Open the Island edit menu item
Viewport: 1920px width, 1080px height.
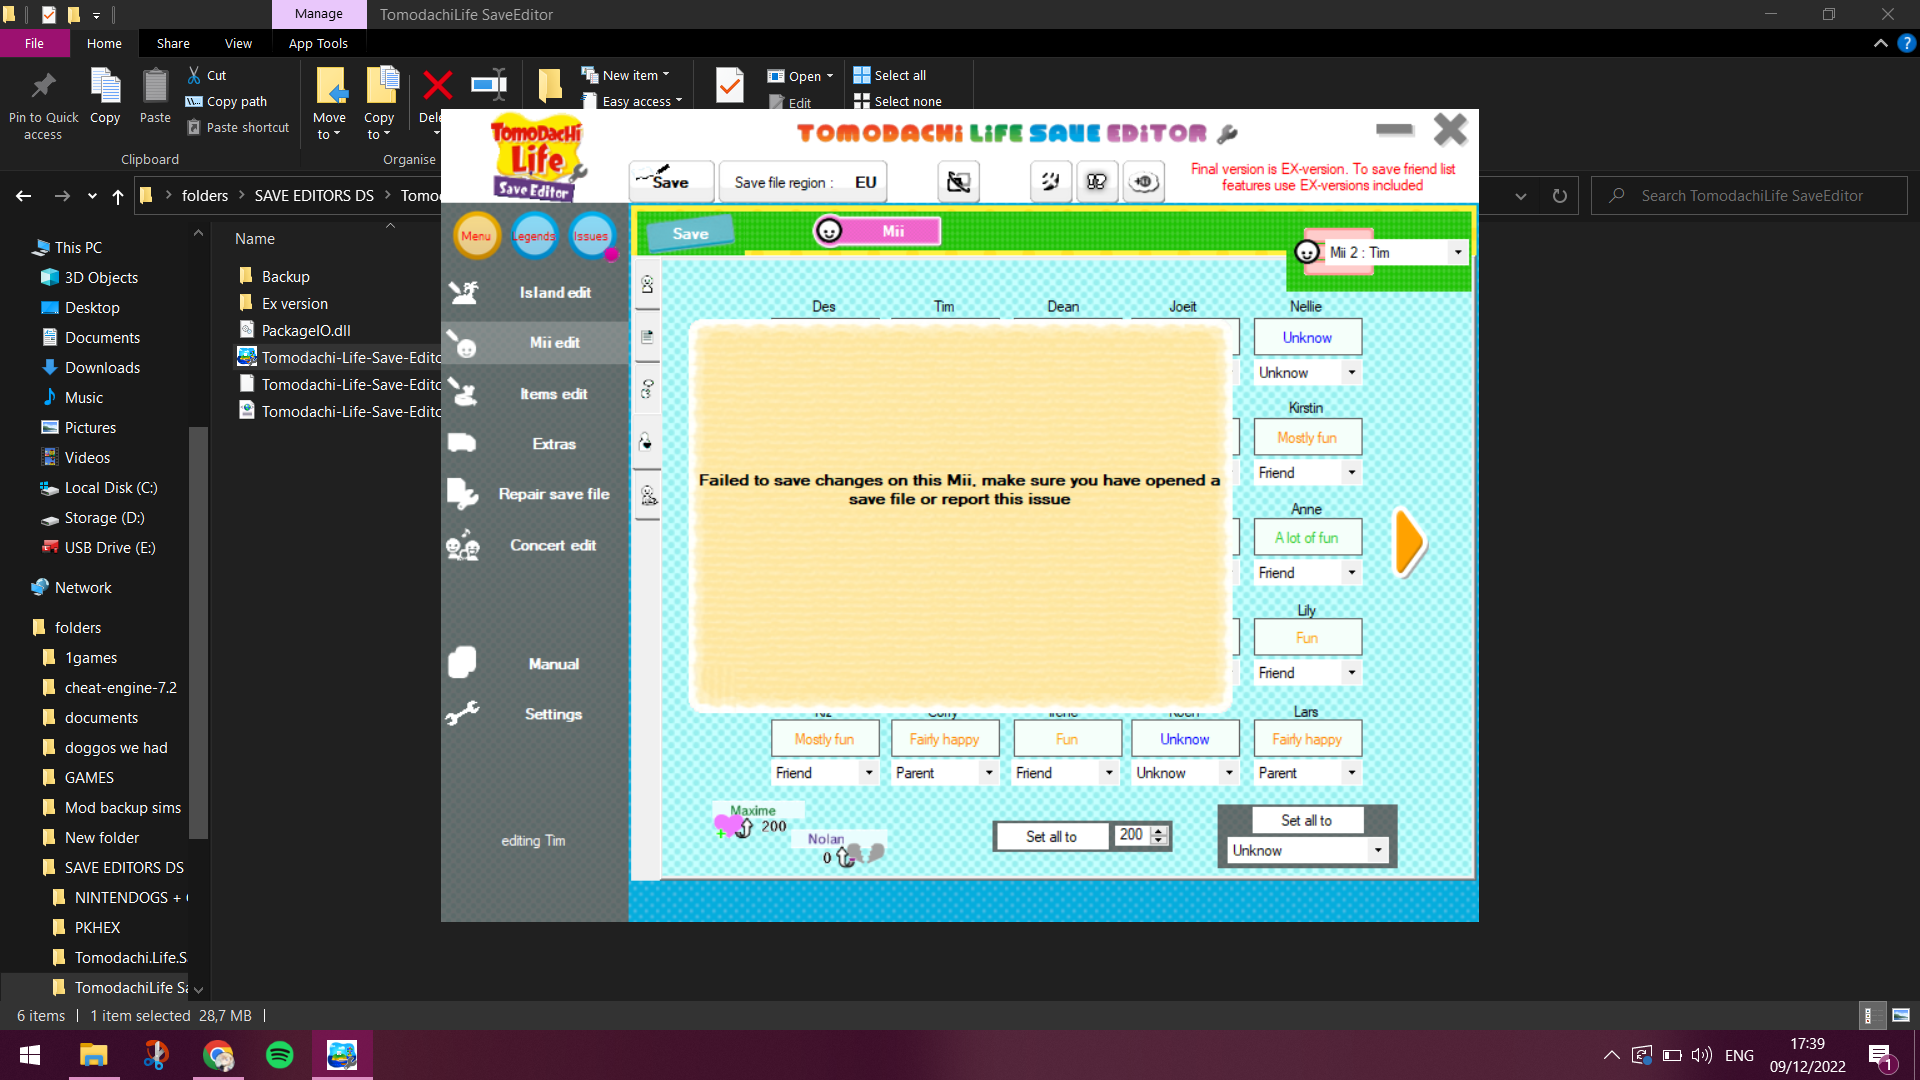[x=535, y=292]
